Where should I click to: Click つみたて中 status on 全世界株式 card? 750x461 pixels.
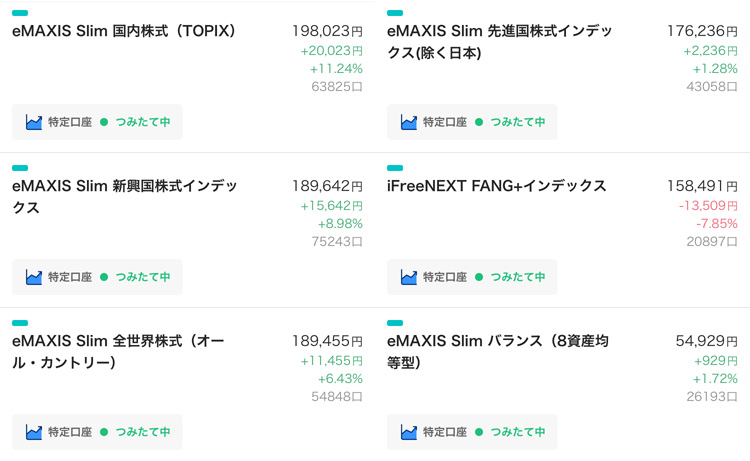coord(142,432)
